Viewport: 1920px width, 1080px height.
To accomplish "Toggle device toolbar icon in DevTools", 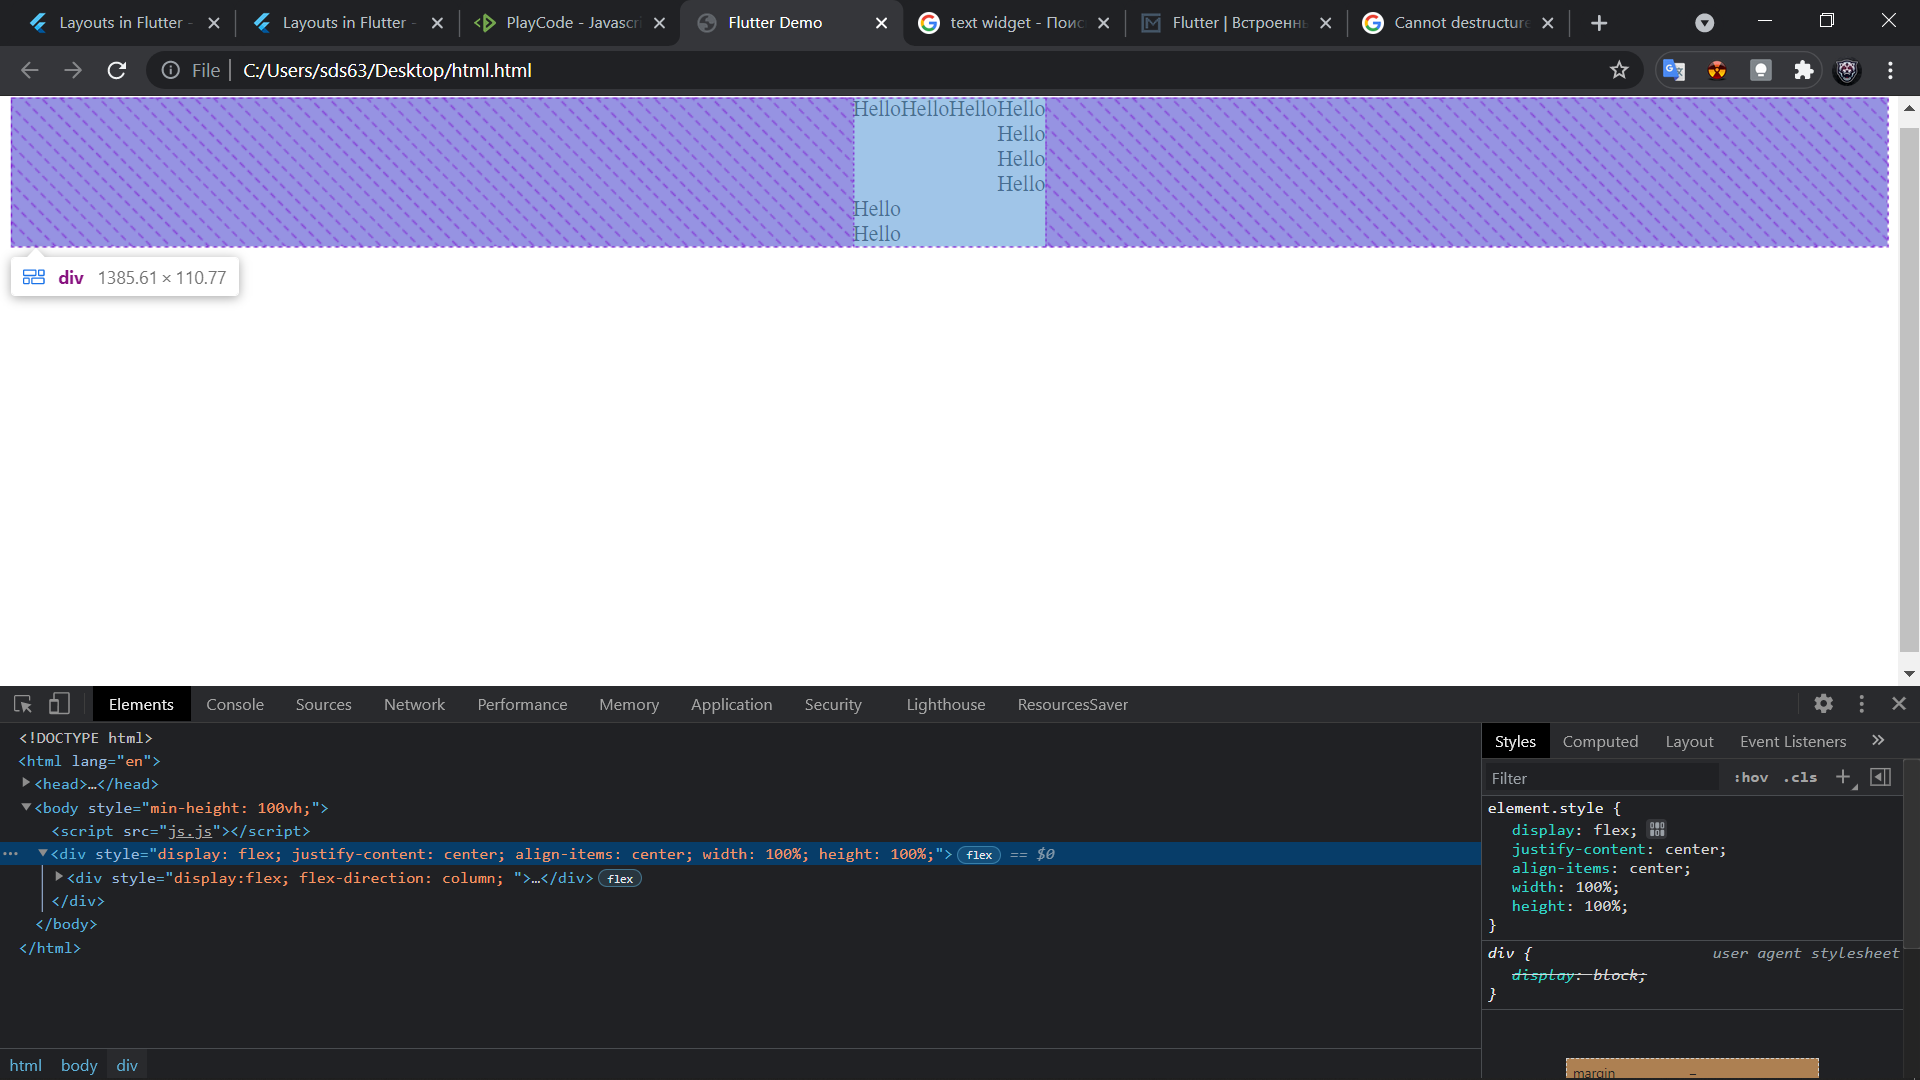I will (60, 704).
